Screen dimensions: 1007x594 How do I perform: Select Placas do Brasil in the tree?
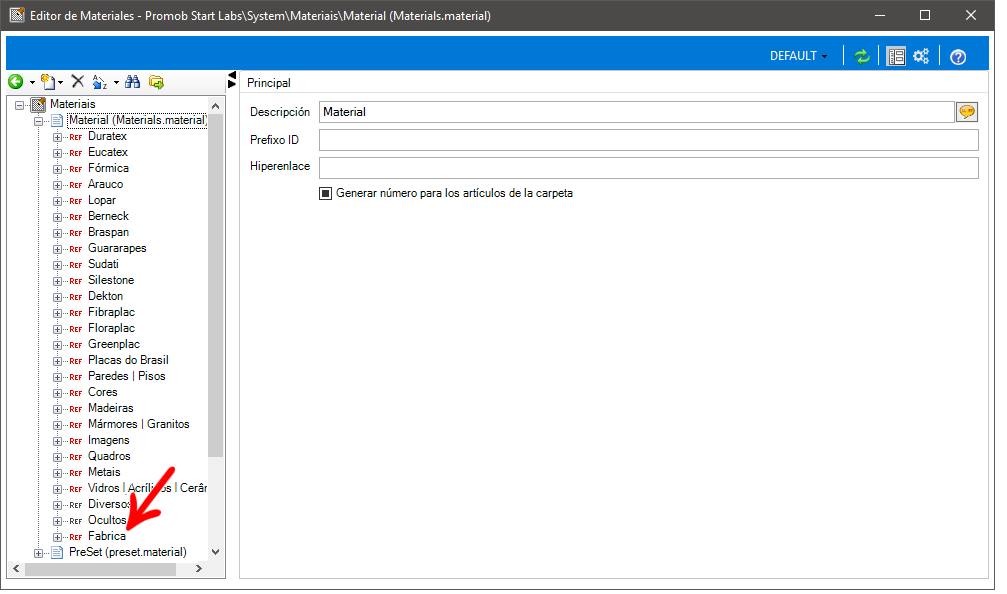(128, 360)
